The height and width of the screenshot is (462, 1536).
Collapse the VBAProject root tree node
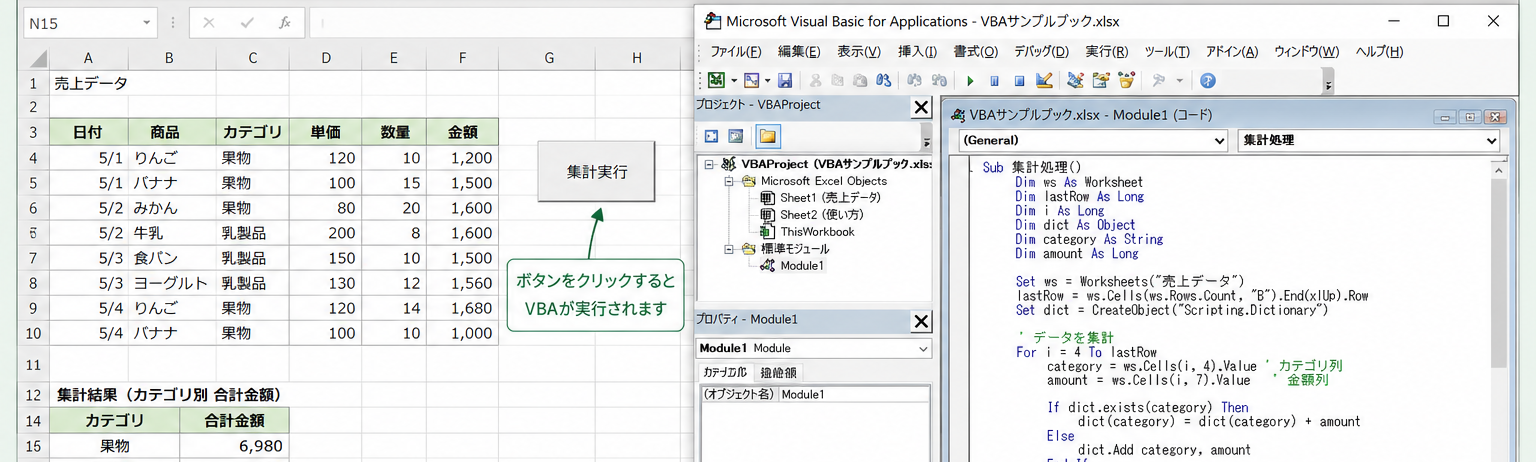point(710,164)
